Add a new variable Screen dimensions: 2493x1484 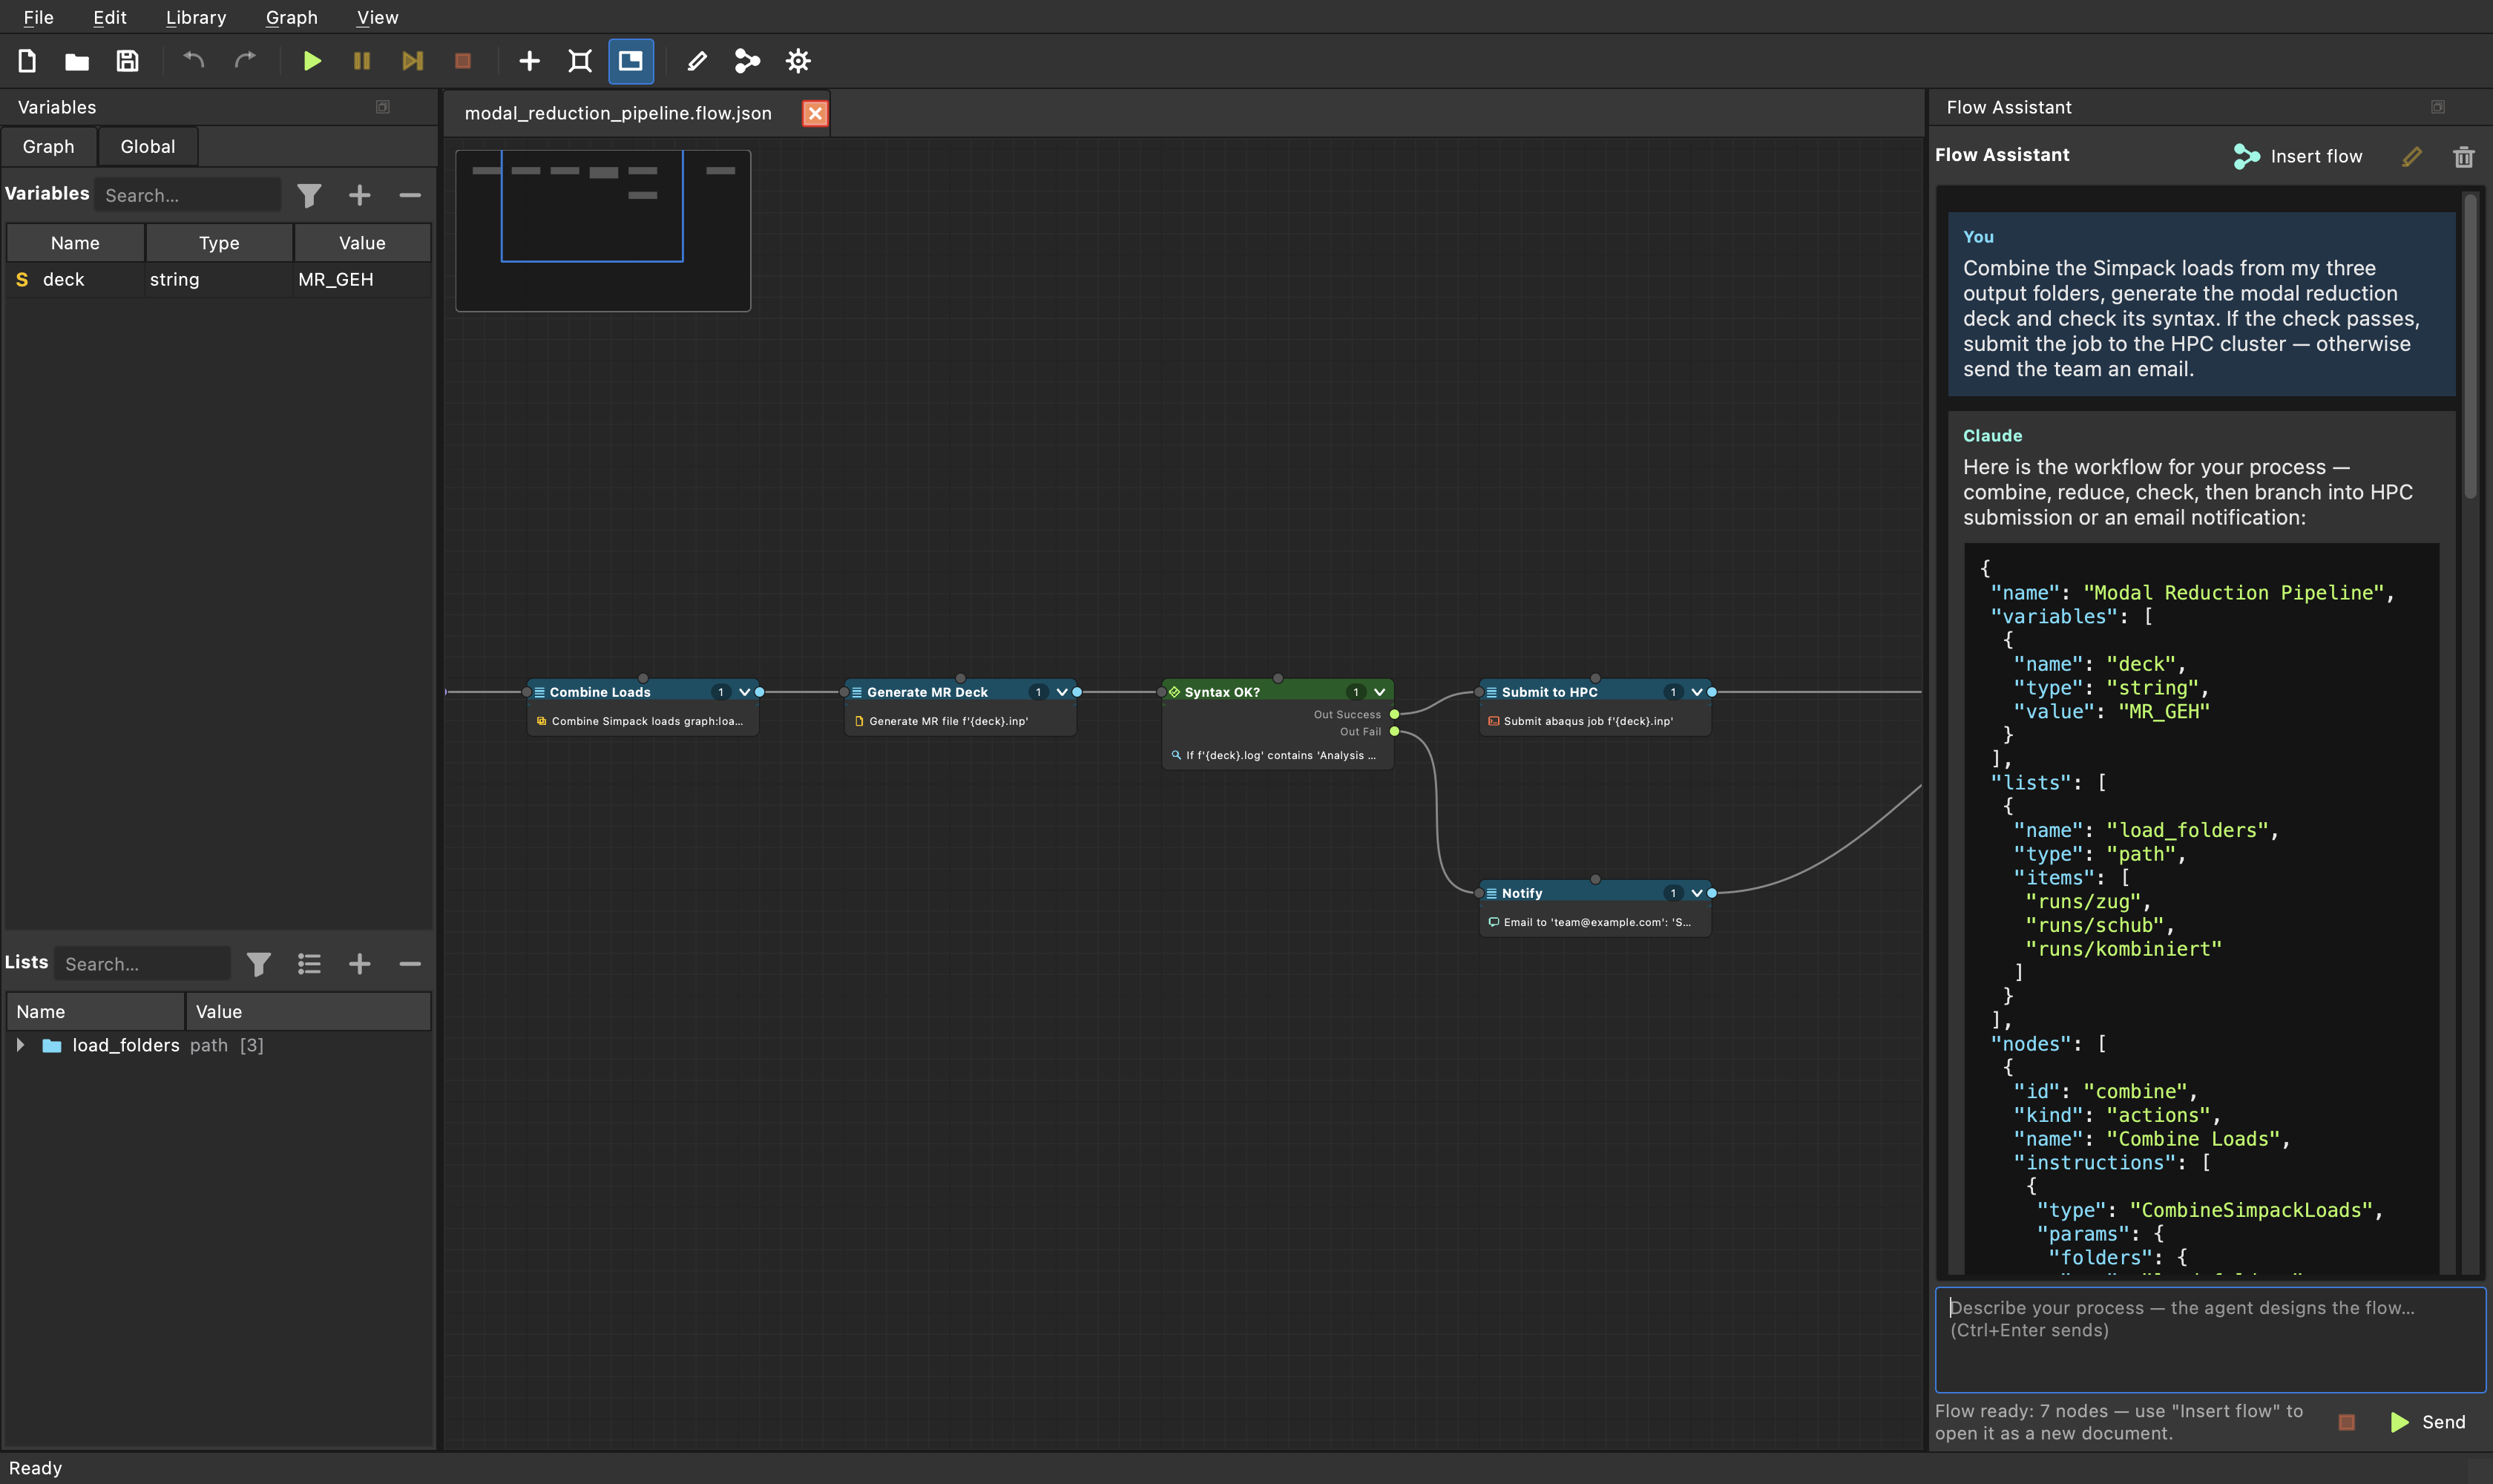[360, 195]
